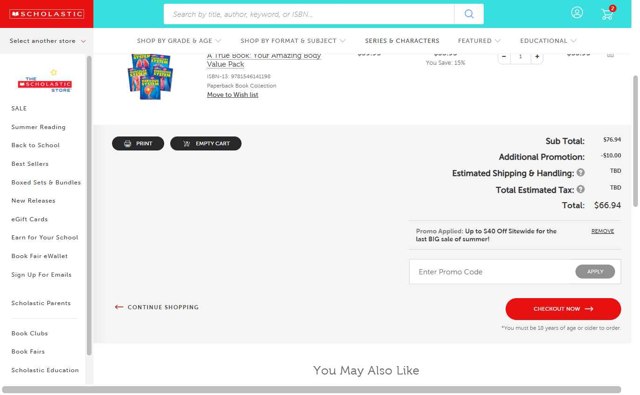Click the $76.94 sub total value
640x395 pixels.
[612, 140]
